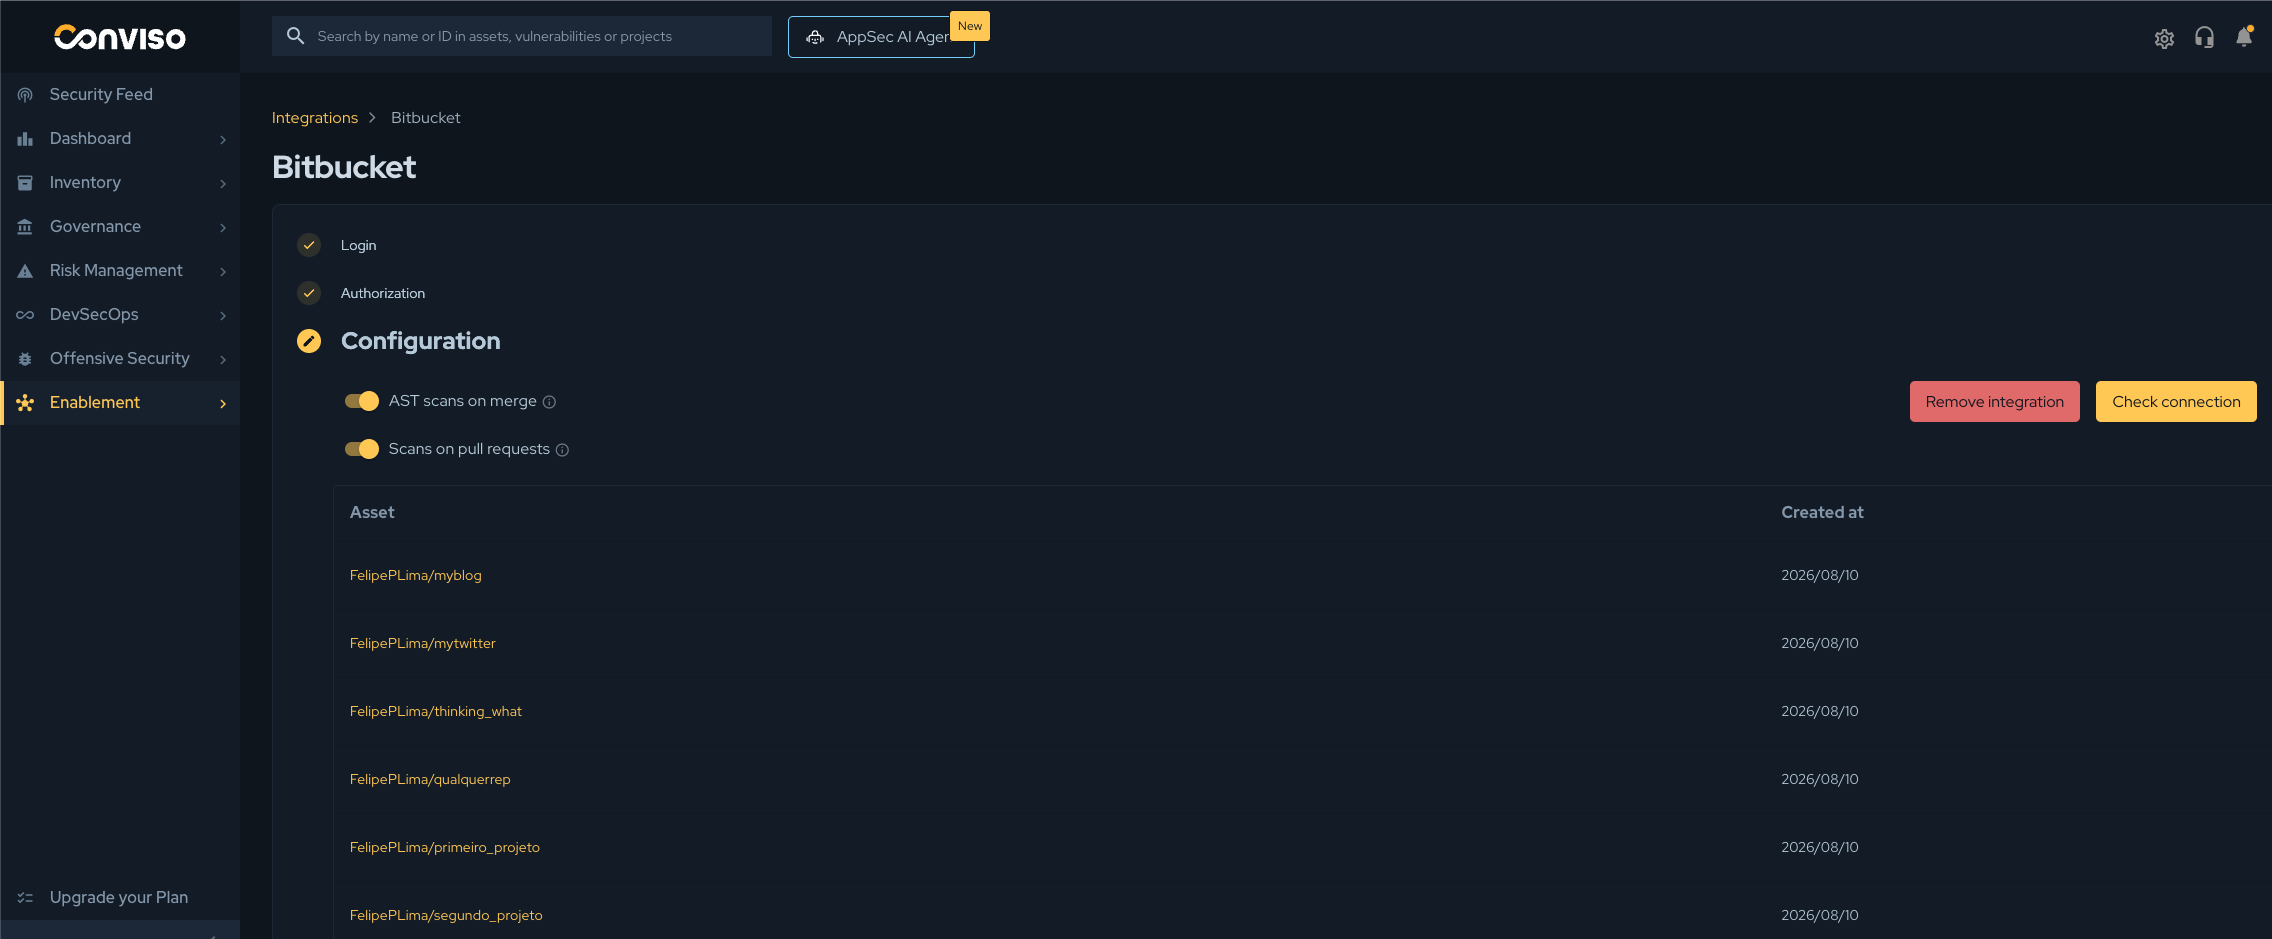Click the Governance building icon
Screen dimensions: 2272x939
pos(25,226)
